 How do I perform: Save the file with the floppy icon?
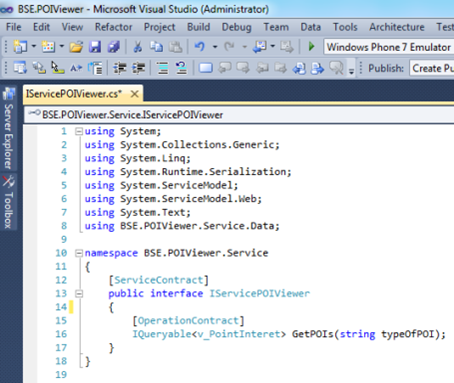[95, 47]
